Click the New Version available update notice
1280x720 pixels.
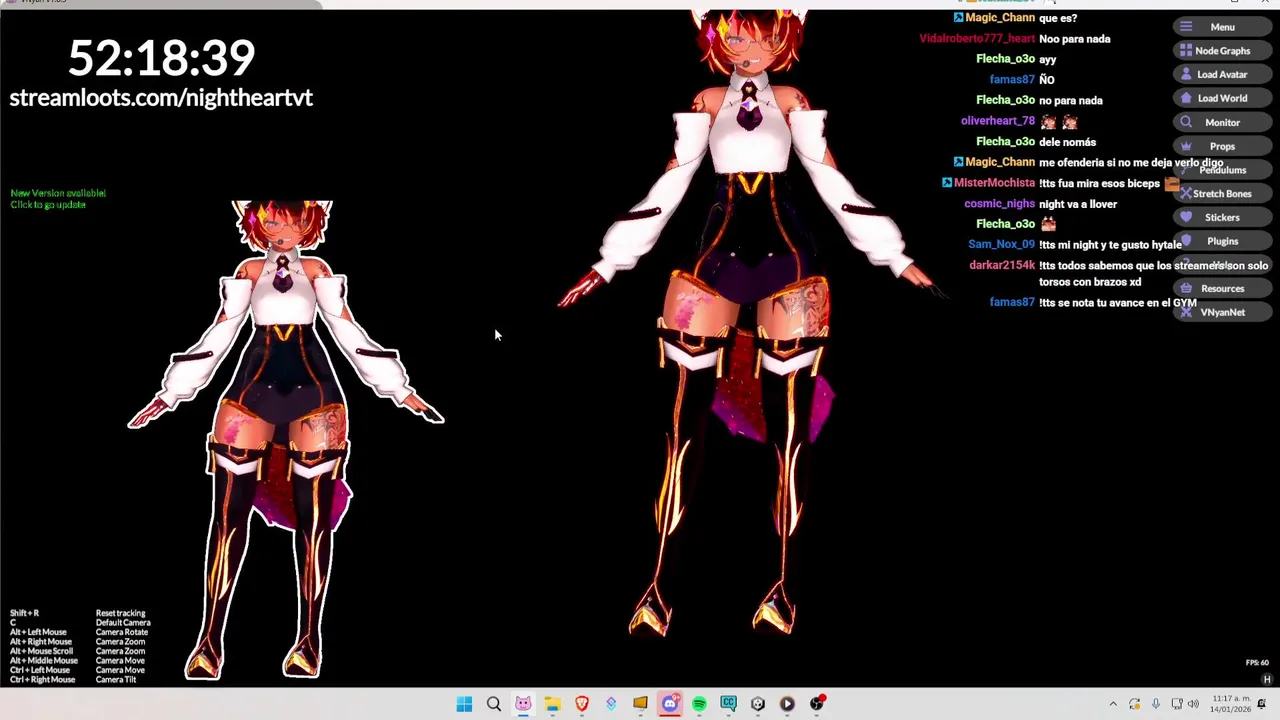pos(58,199)
